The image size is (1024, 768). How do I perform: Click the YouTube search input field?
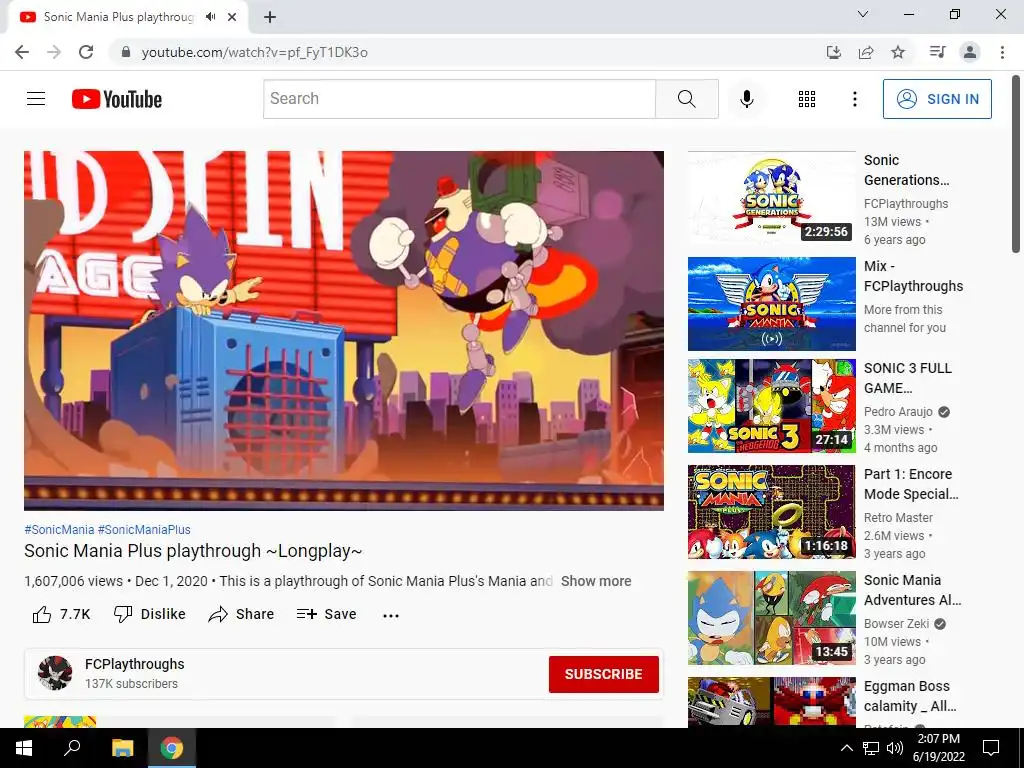459,99
